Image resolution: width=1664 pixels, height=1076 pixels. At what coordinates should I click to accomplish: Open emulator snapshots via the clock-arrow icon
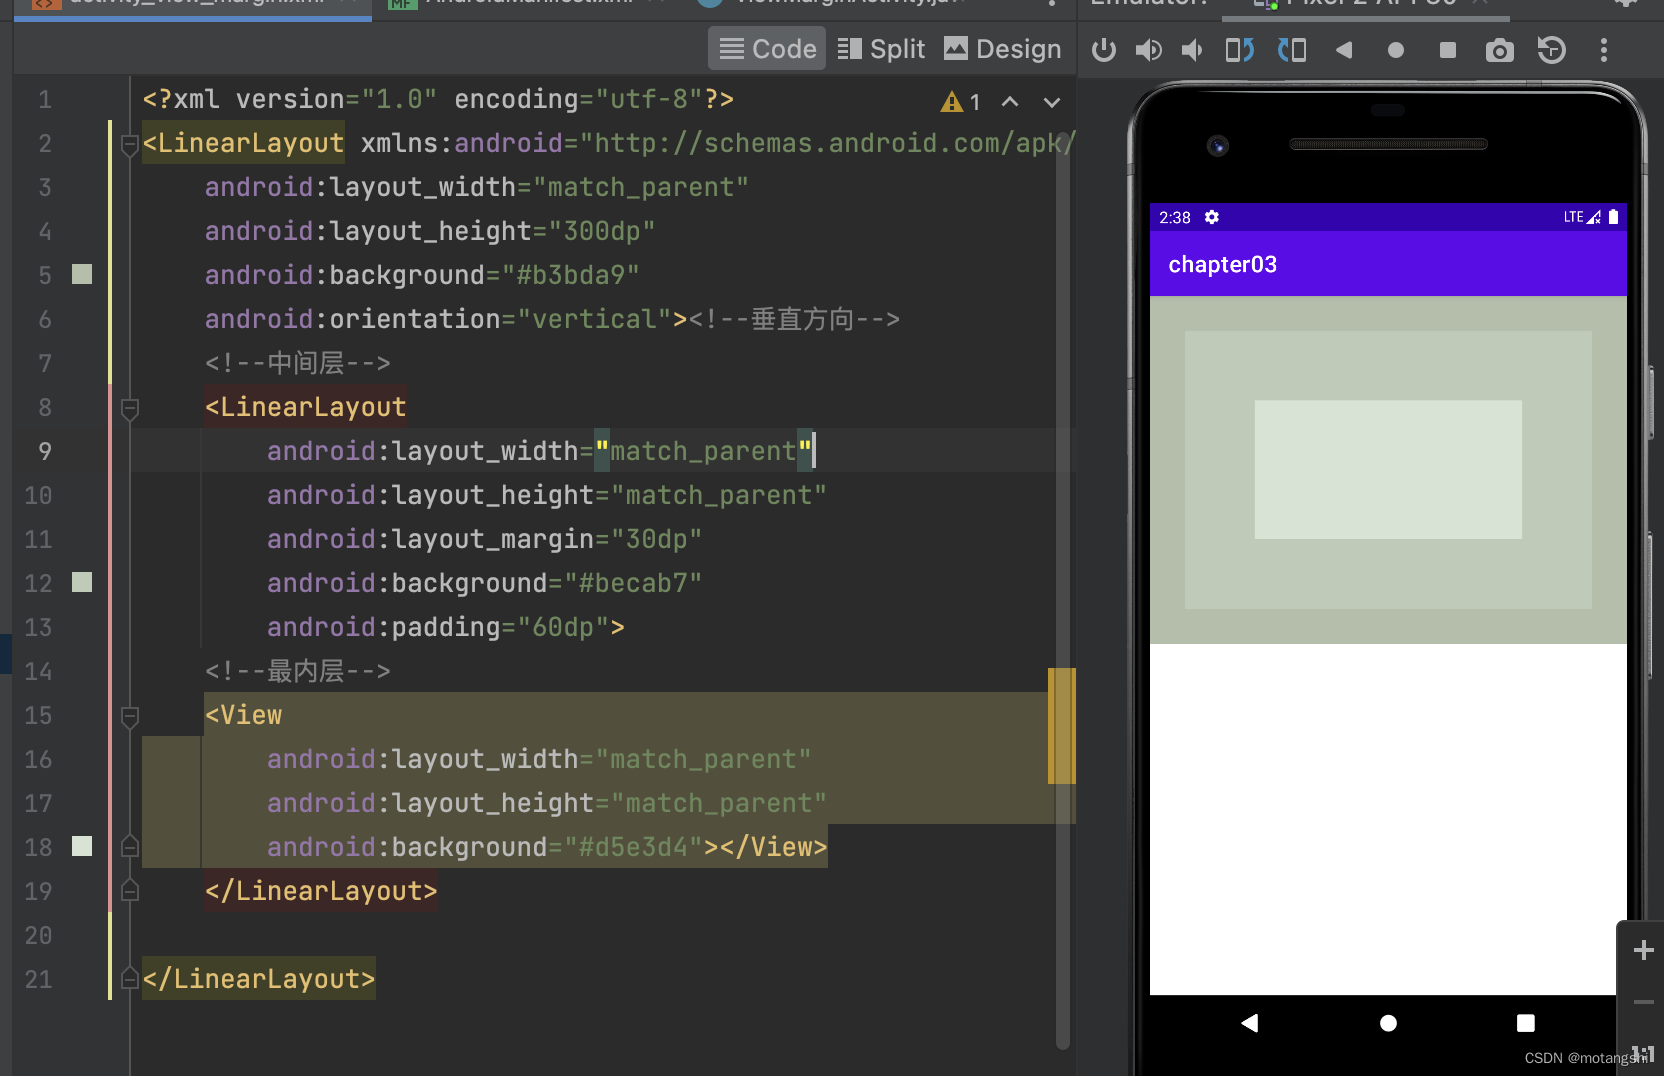1551,50
